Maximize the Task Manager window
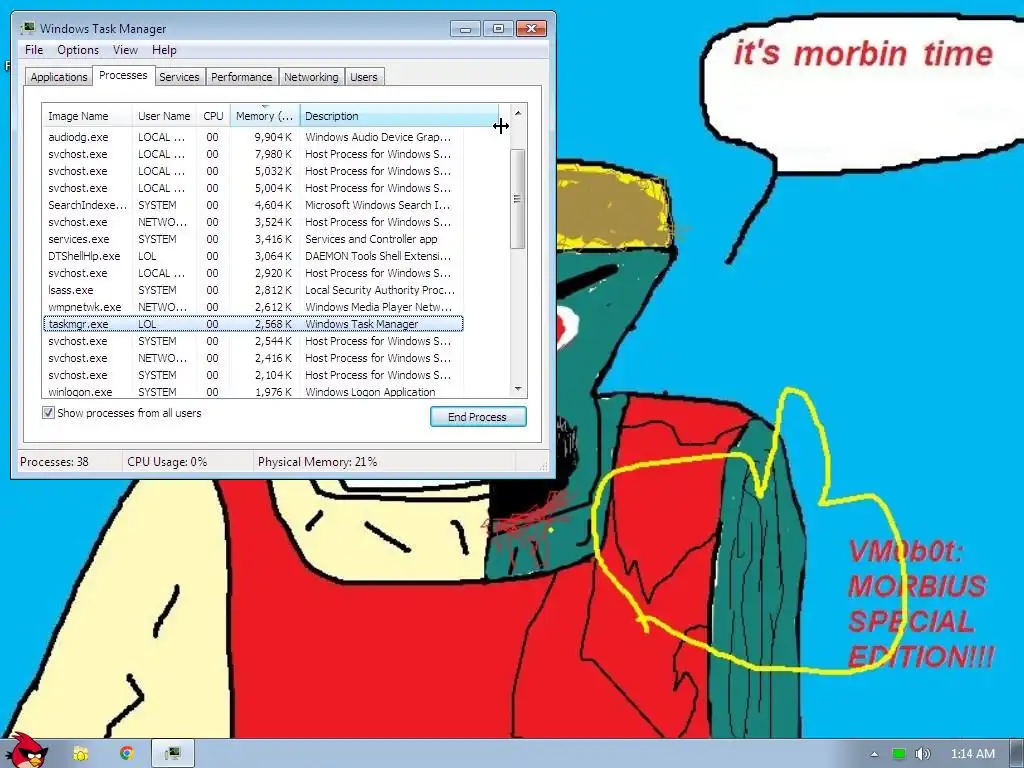The width and height of the screenshot is (1024, 768). [498, 29]
